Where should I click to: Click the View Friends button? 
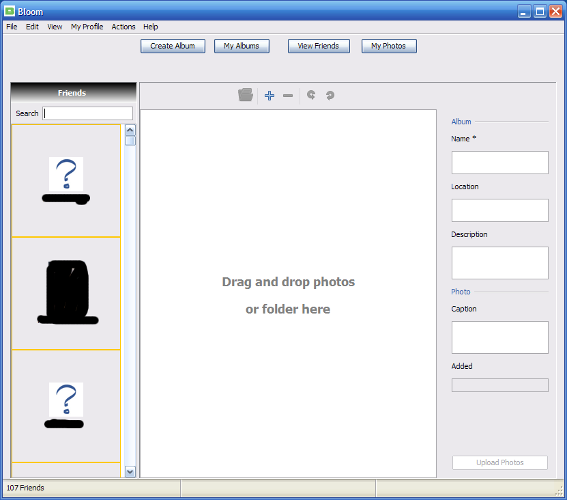[x=319, y=46]
